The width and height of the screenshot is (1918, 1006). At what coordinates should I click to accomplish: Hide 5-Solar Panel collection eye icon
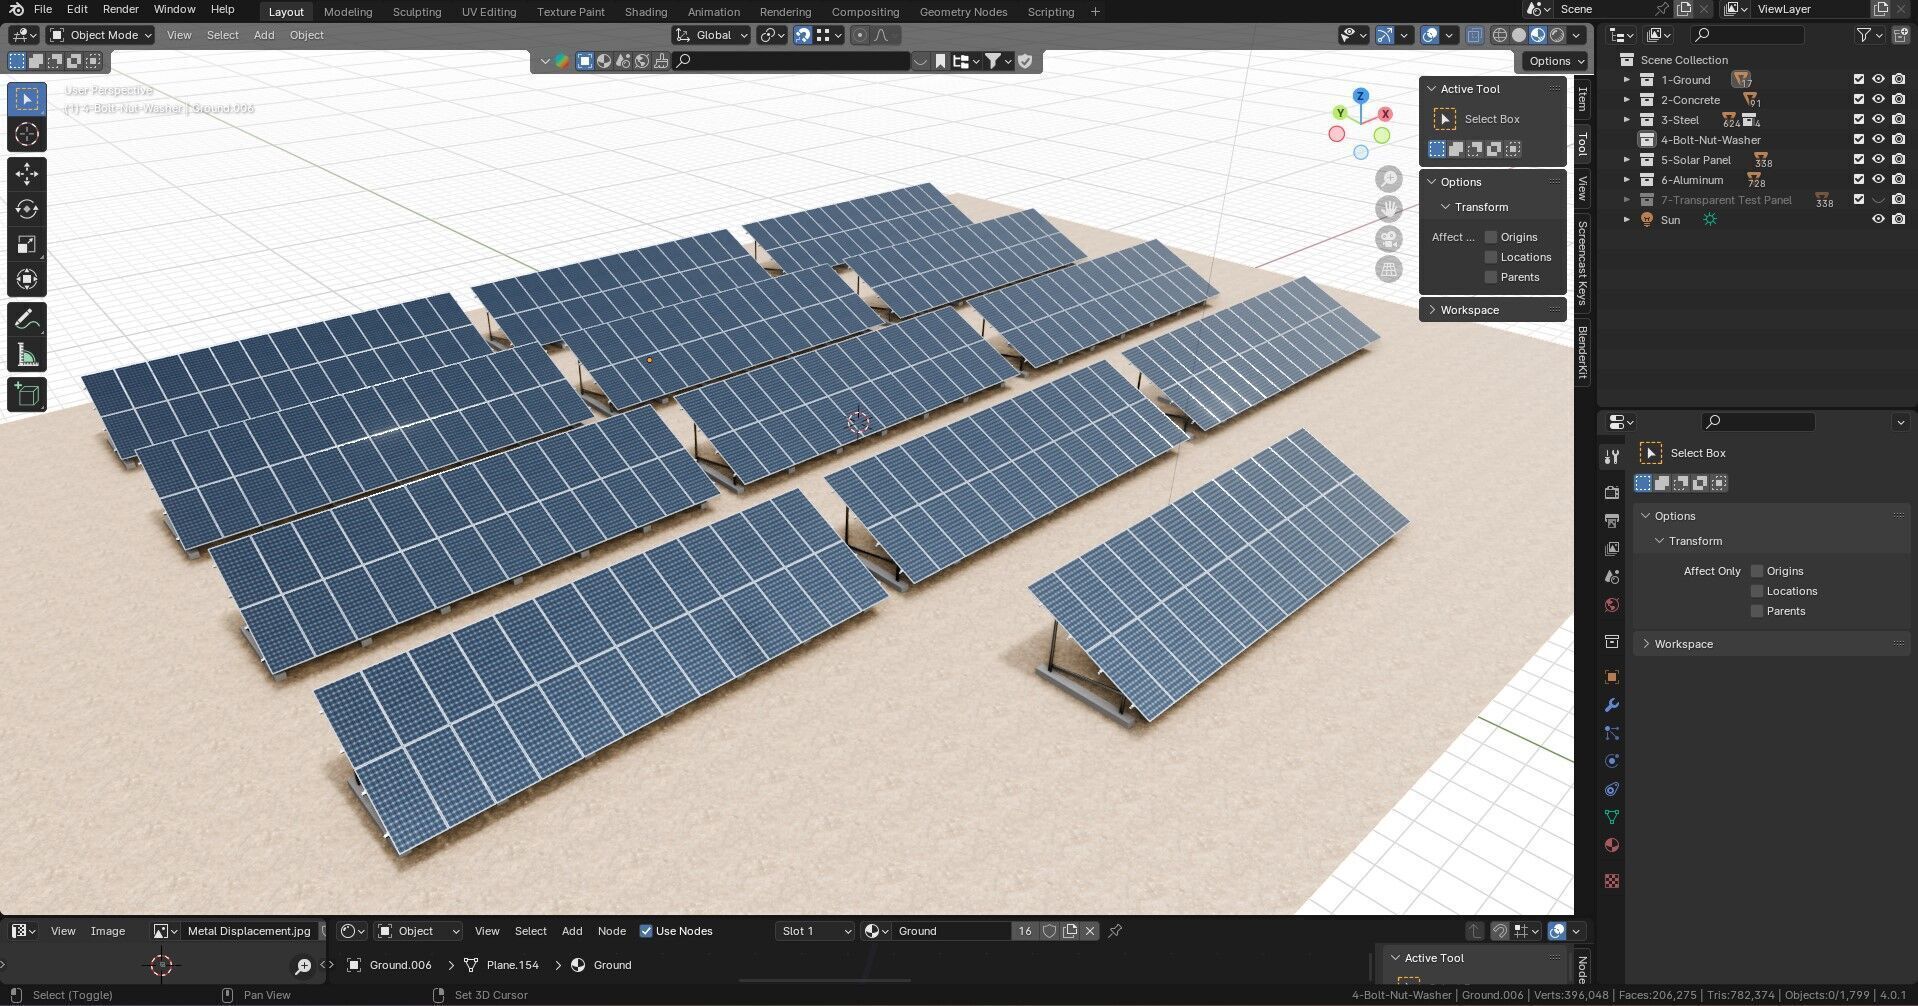tap(1878, 160)
